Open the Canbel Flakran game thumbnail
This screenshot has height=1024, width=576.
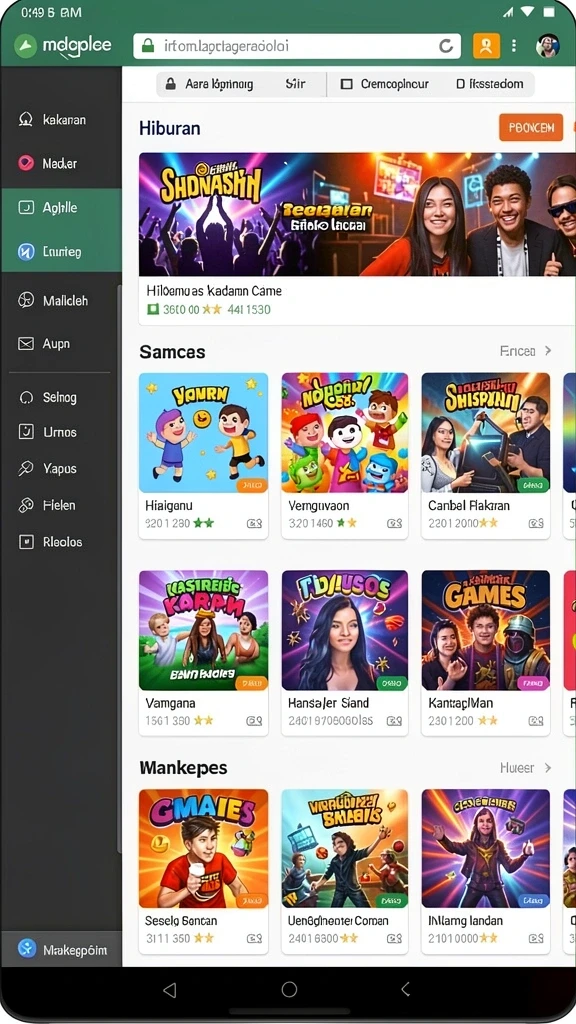pyautogui.click(x=485, y=432)
